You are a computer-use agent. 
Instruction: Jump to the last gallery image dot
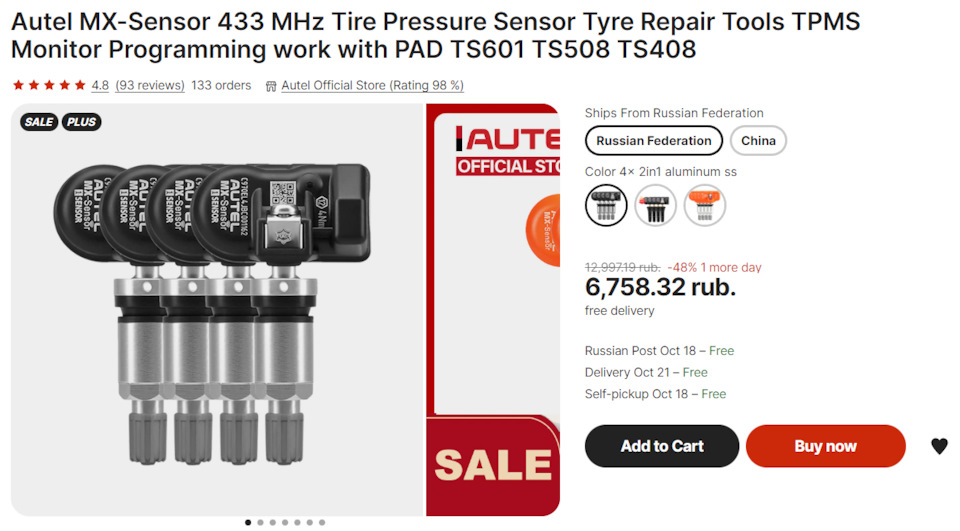click(322, 522)
